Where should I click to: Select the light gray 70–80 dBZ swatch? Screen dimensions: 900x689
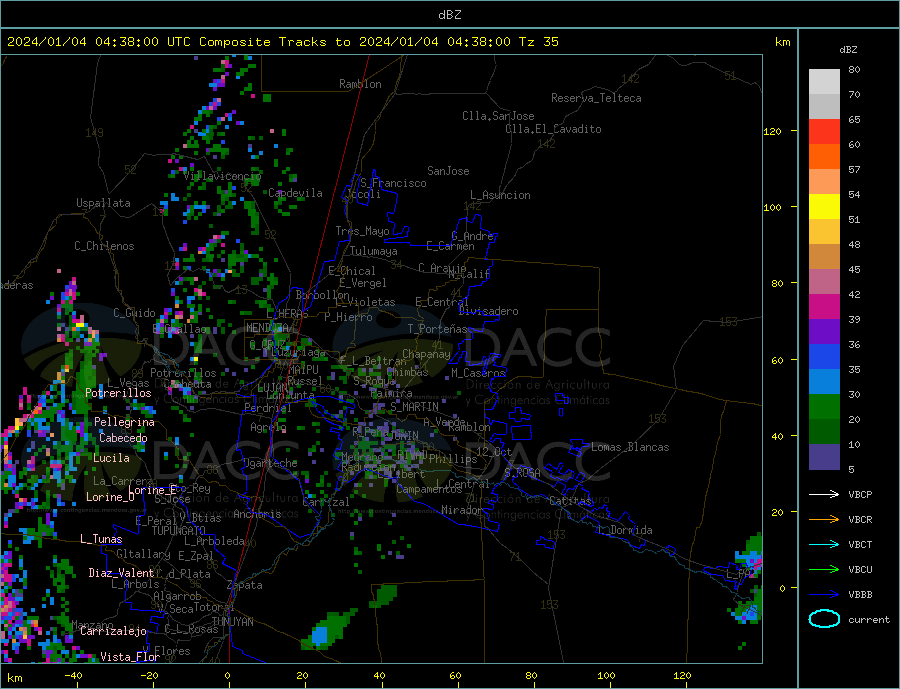(x=824, y=82)
